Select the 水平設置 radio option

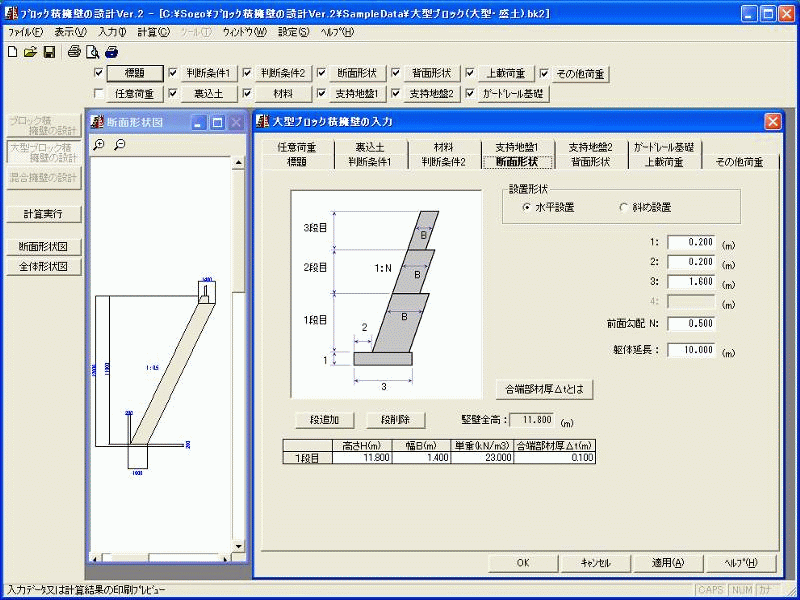(x=526, y=207)
